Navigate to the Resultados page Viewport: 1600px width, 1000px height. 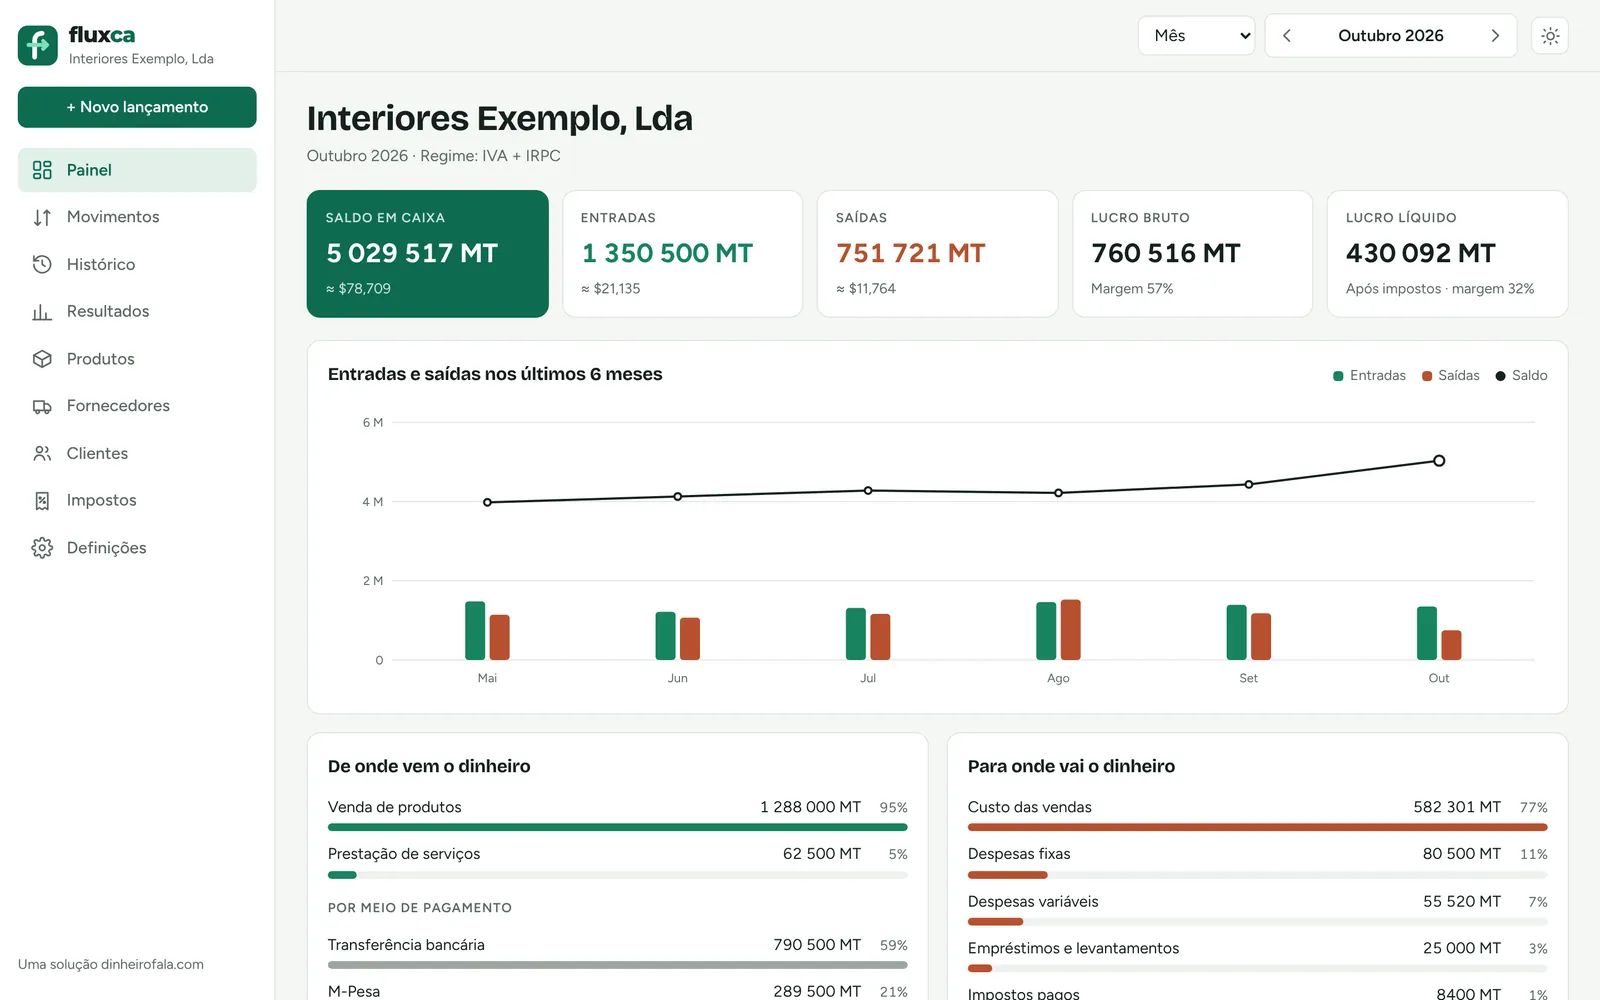pos(137,312)
